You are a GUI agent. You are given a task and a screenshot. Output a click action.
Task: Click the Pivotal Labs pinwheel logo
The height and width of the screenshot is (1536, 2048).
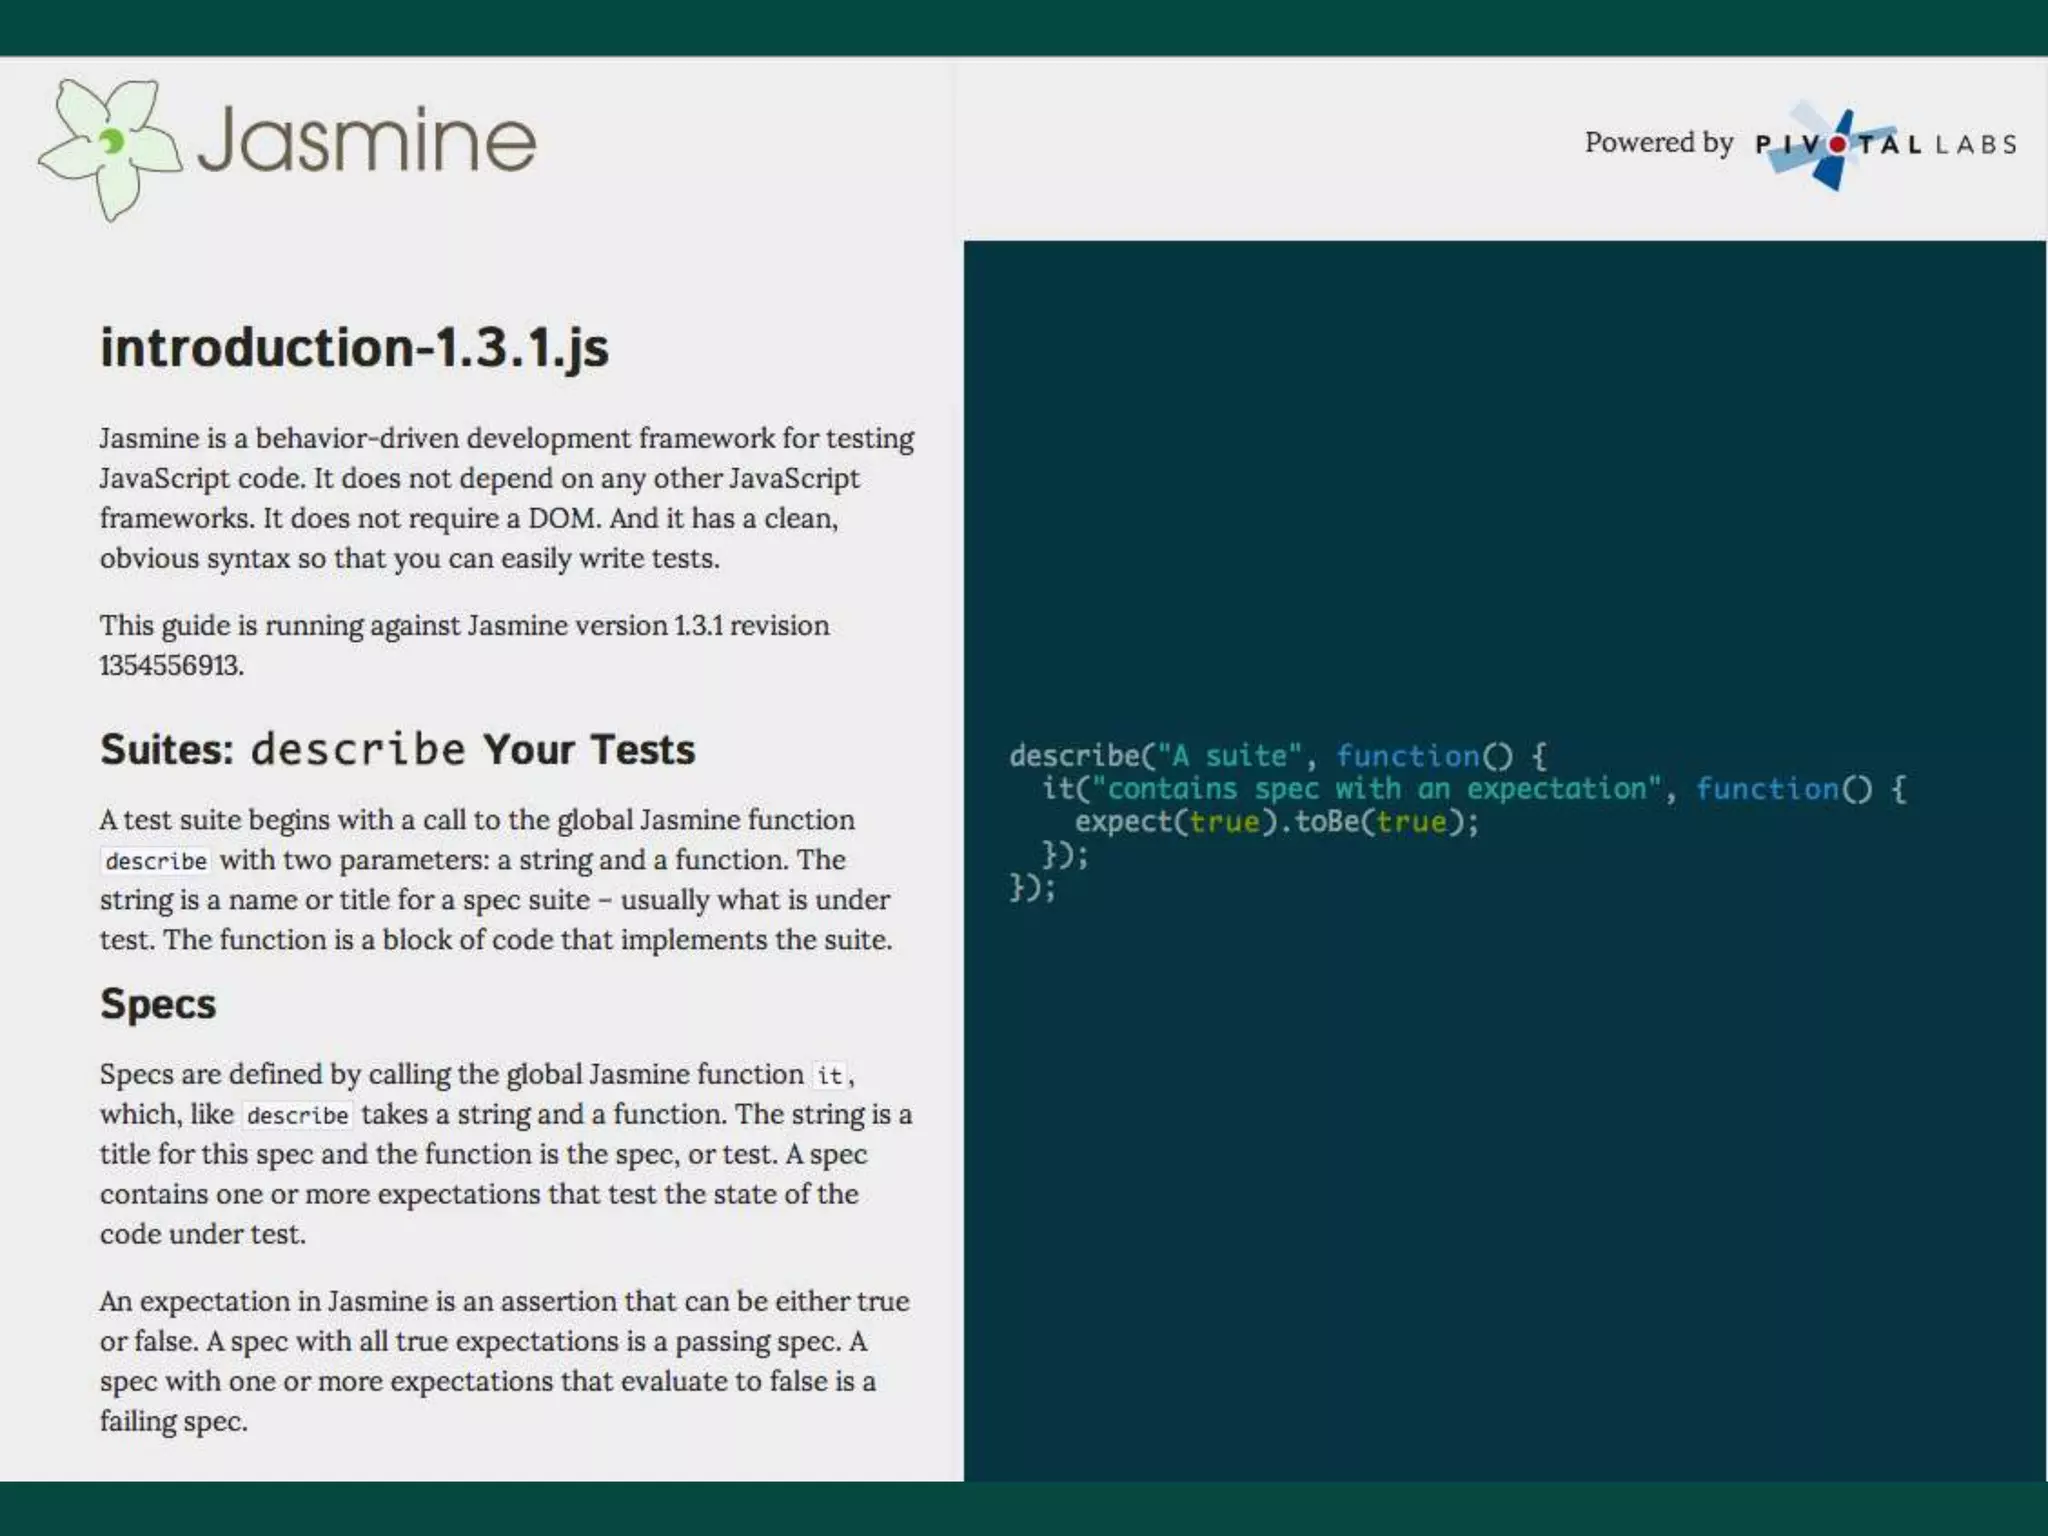click(1836, 148)
